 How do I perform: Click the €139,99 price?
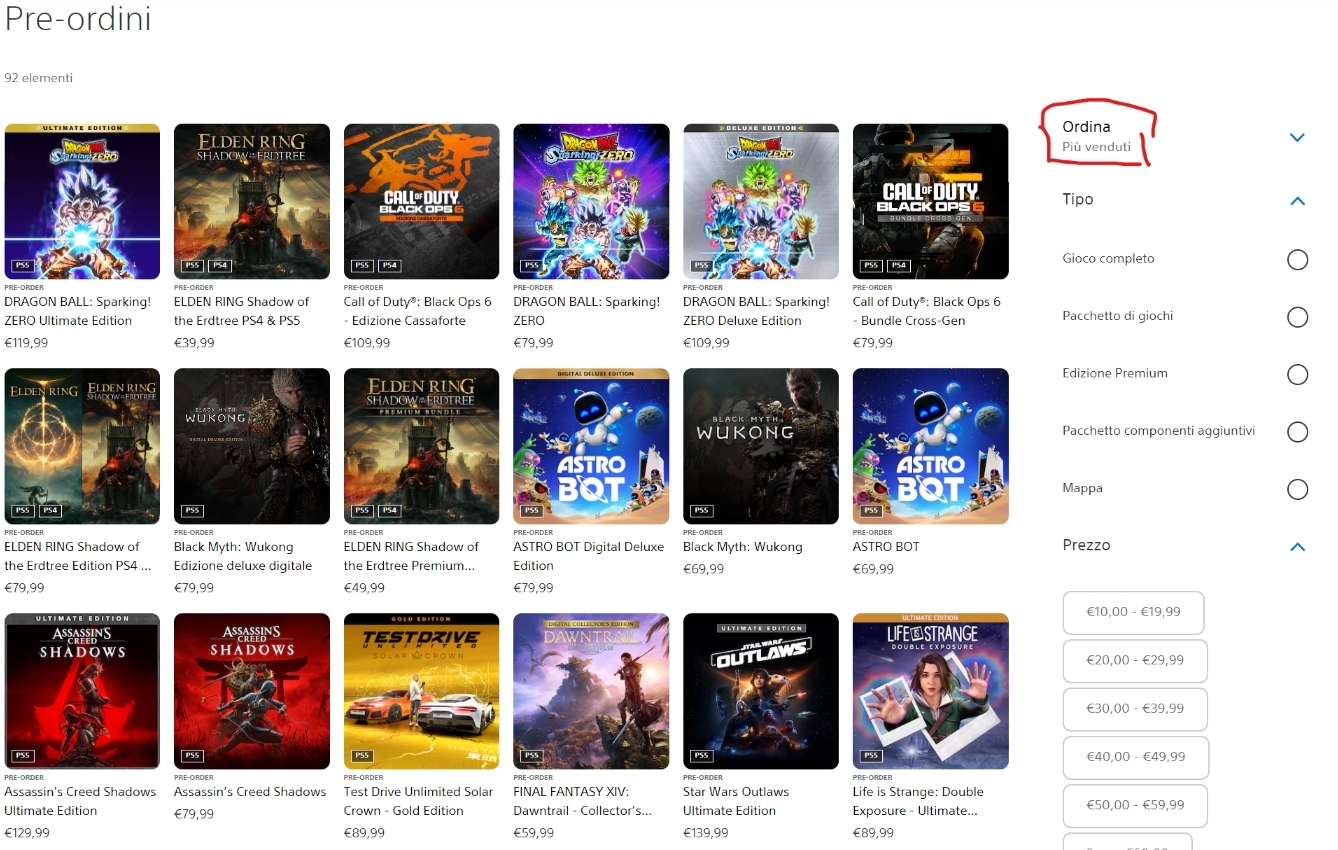click(706, 833)
